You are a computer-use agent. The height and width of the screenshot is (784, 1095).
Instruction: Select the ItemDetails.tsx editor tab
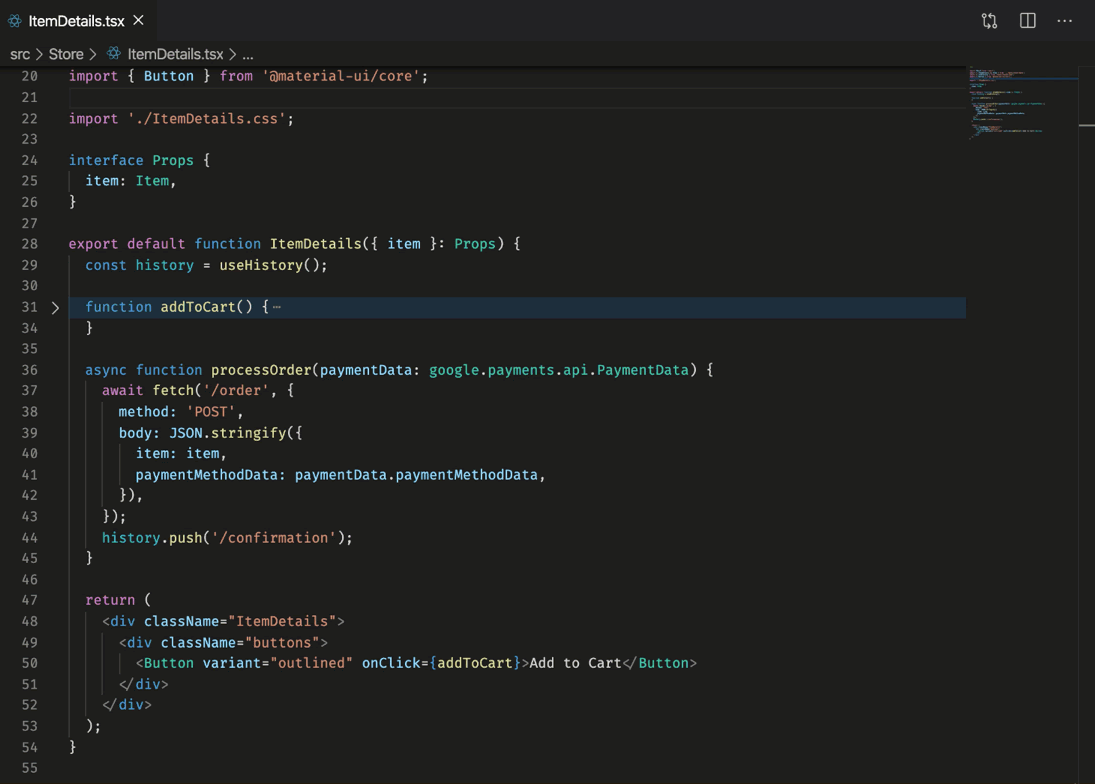76,21
